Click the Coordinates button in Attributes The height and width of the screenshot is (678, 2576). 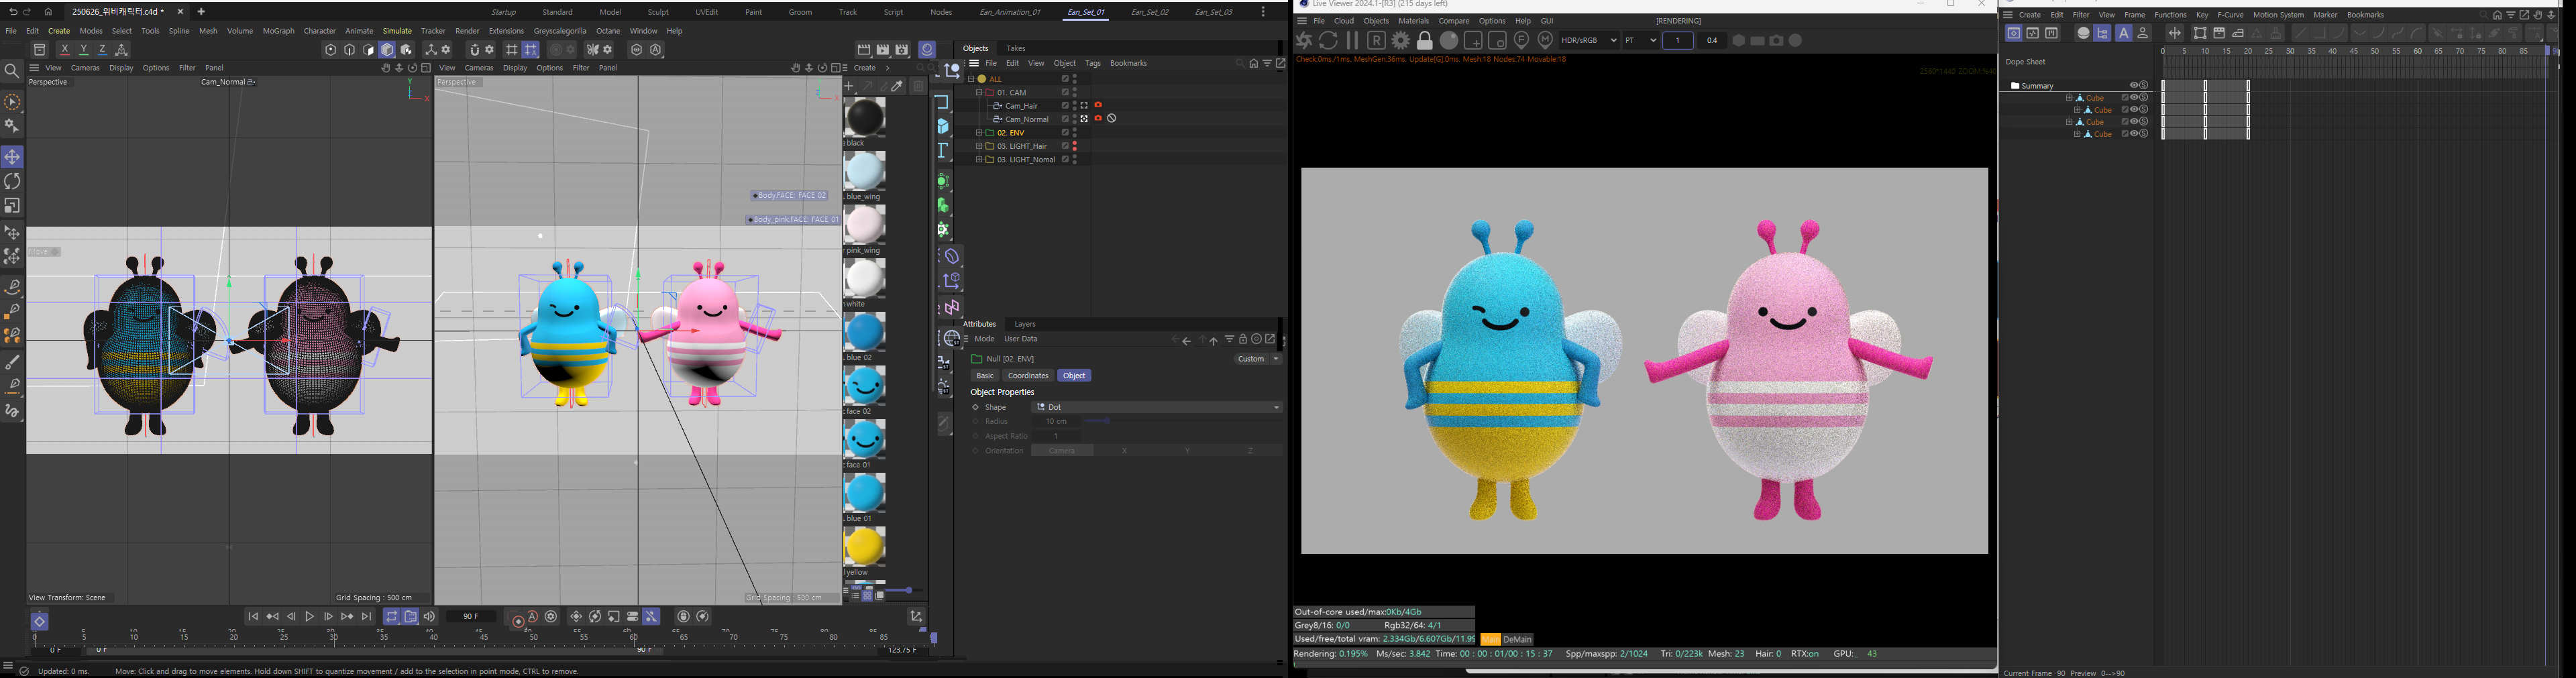(x=1027, y=376)
